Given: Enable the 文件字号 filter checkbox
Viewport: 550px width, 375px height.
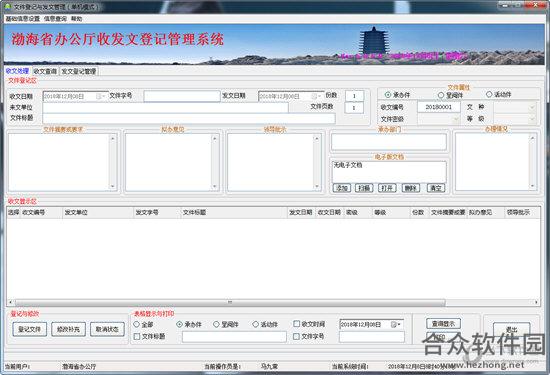Looking at the screenshot, I should coord(296,336).
